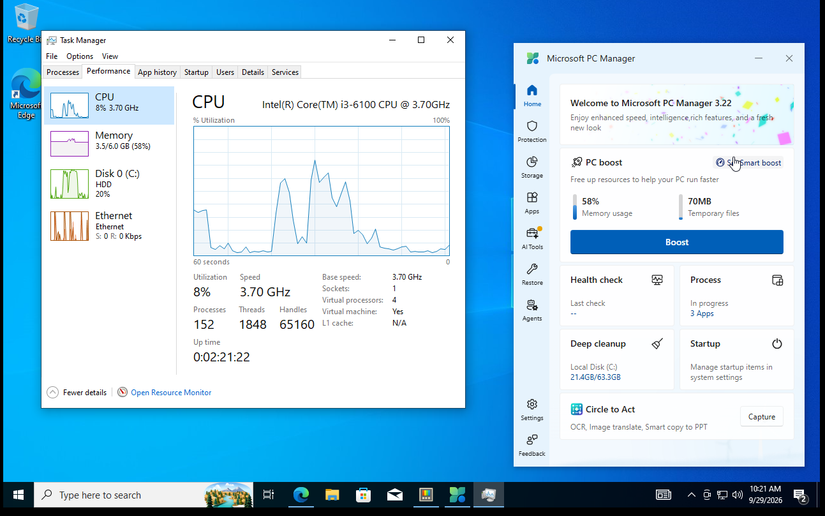This screenshot has width=825, height=516.
Task: Toggle the Smart boost option
Action: [749, 163]
